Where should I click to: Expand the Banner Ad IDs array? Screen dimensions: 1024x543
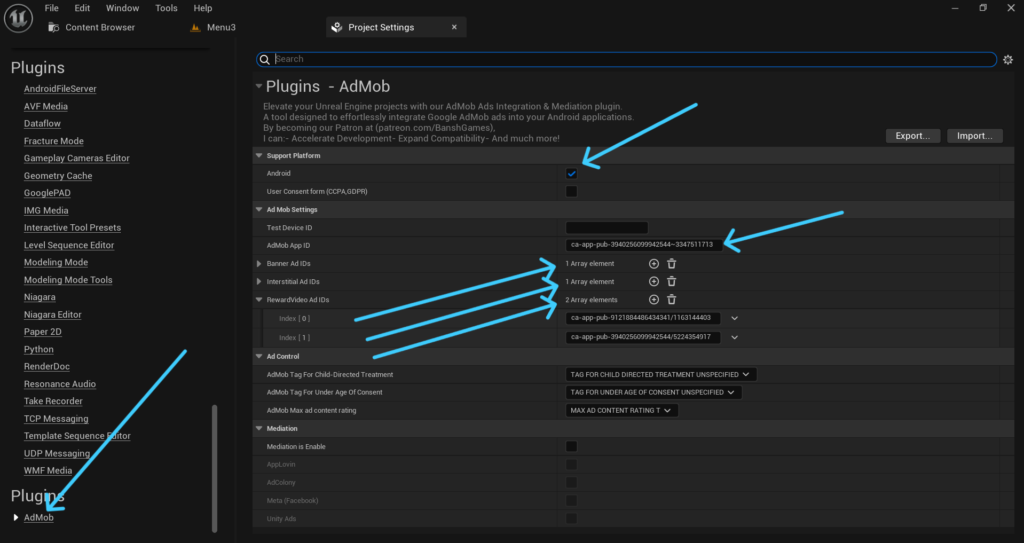point(259,263)
